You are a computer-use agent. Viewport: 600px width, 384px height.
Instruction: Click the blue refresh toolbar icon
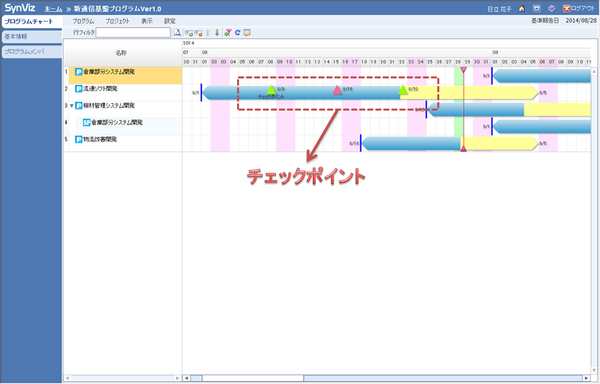tap(237, 33)
